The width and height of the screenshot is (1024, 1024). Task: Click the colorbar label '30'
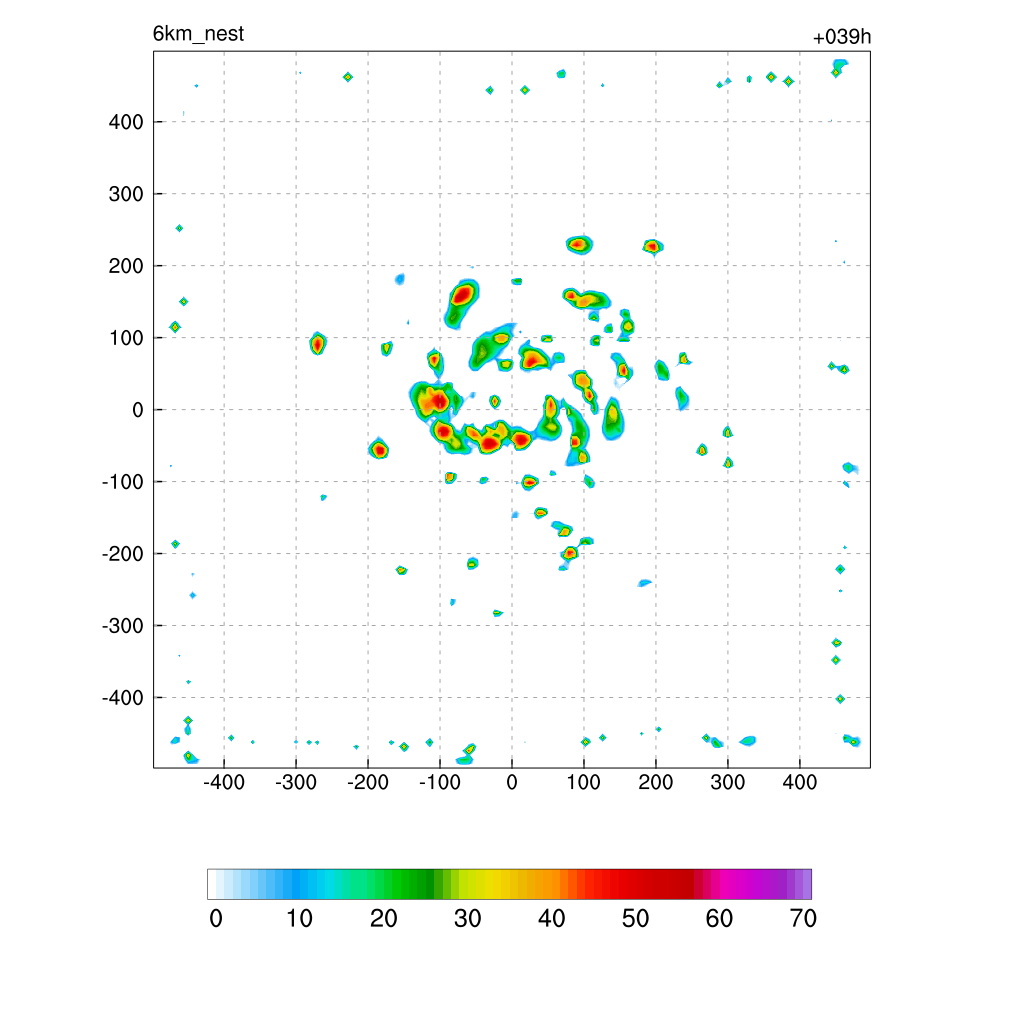point(468,919)
